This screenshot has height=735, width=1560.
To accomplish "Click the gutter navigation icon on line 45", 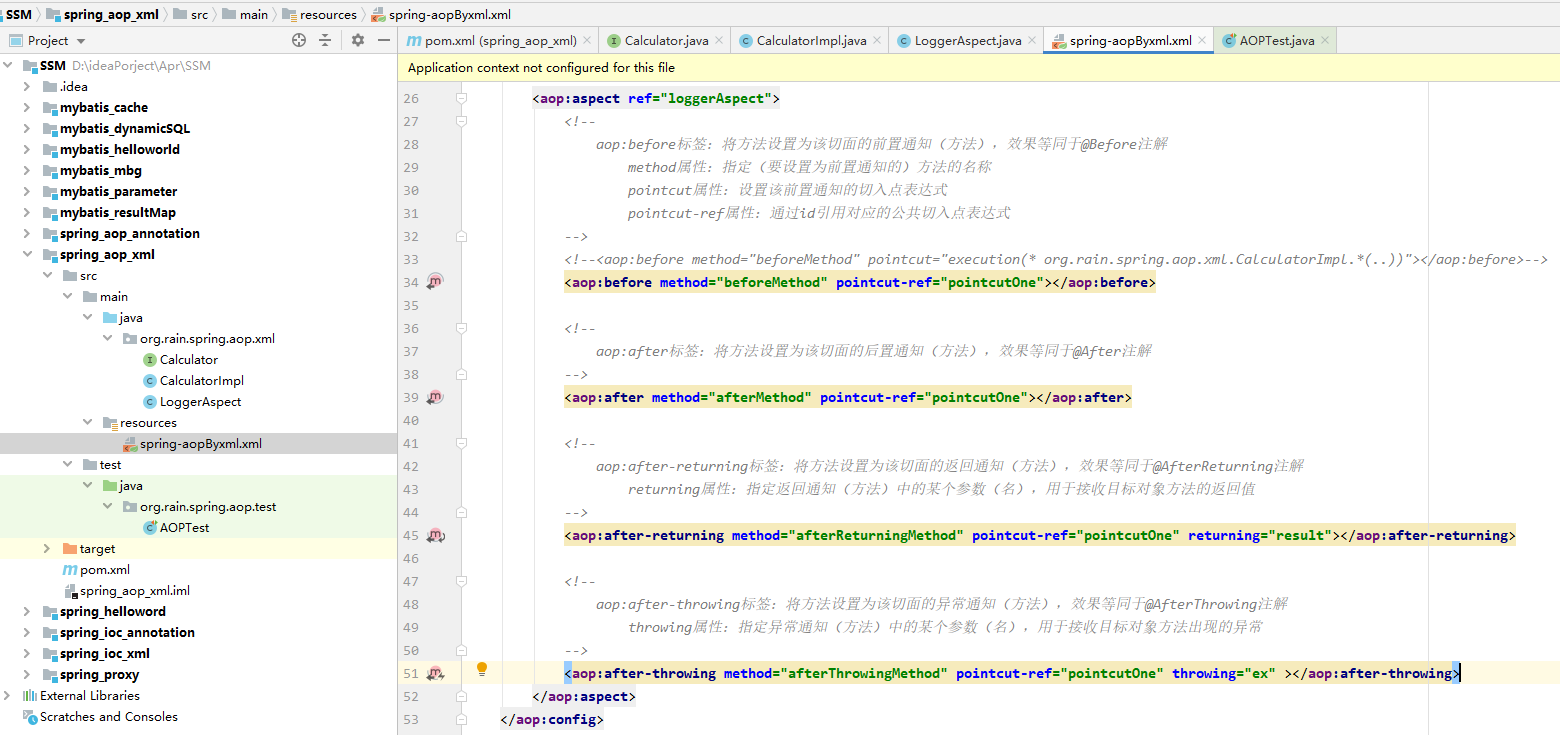I will pyautogui.click(x=435, y=535).
